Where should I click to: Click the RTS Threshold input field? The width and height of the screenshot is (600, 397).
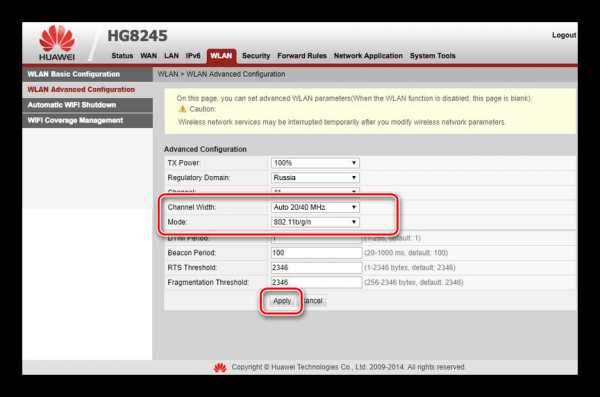point(316,268)
